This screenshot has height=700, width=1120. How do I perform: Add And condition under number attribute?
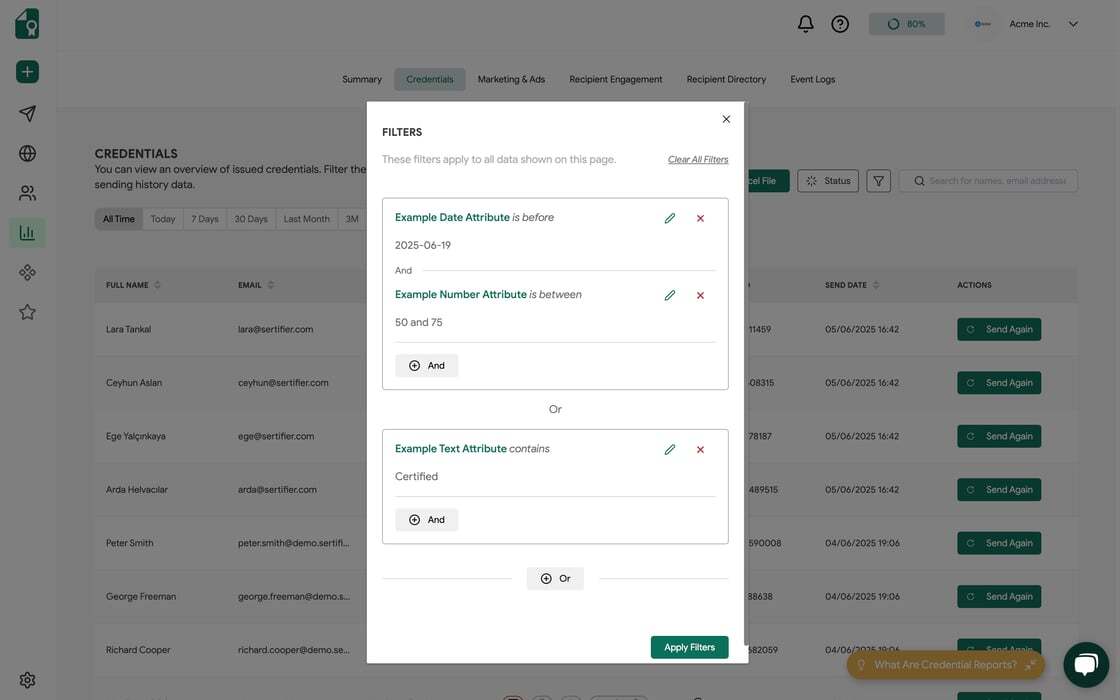(x=426, y=366)
